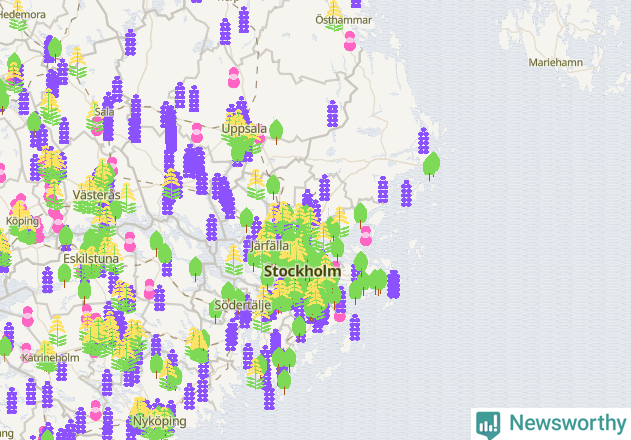Select the Mariehamn label
This screenshot has height=440, width=631.
pos(555,62)
